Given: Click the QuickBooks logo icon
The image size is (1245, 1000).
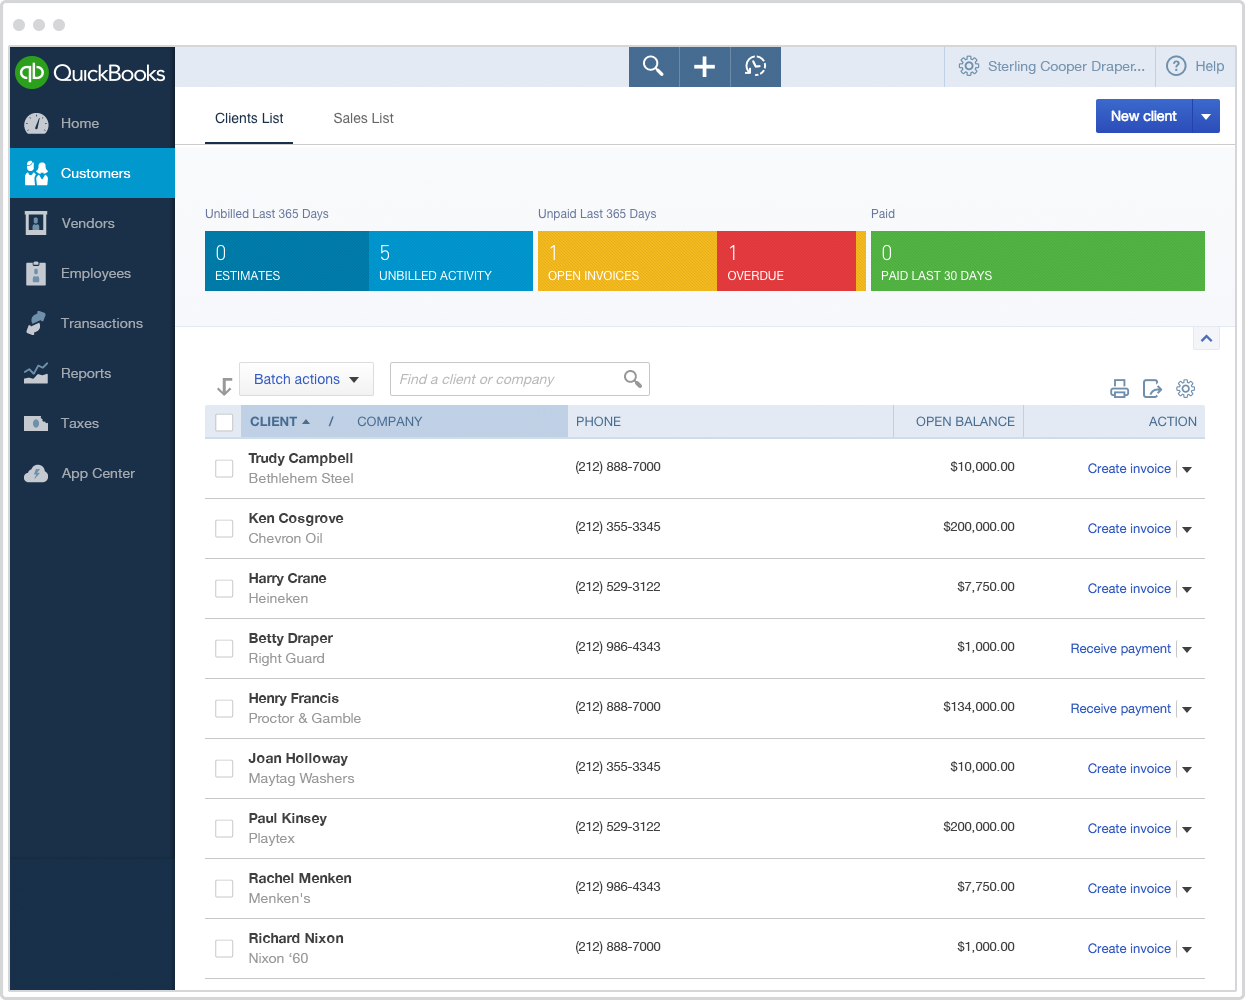Looking at the screenshot, I should tap(32, 72).
